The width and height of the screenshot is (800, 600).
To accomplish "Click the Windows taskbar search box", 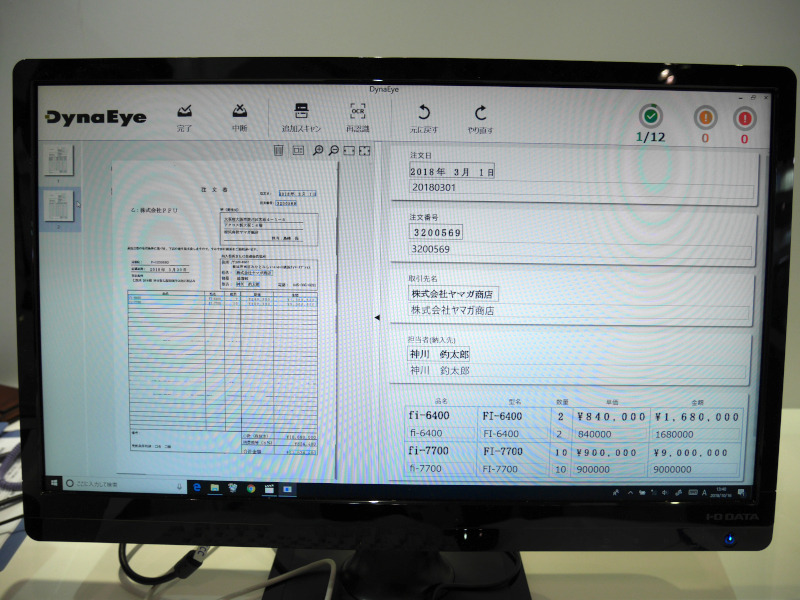I will (x=124, y=484).
